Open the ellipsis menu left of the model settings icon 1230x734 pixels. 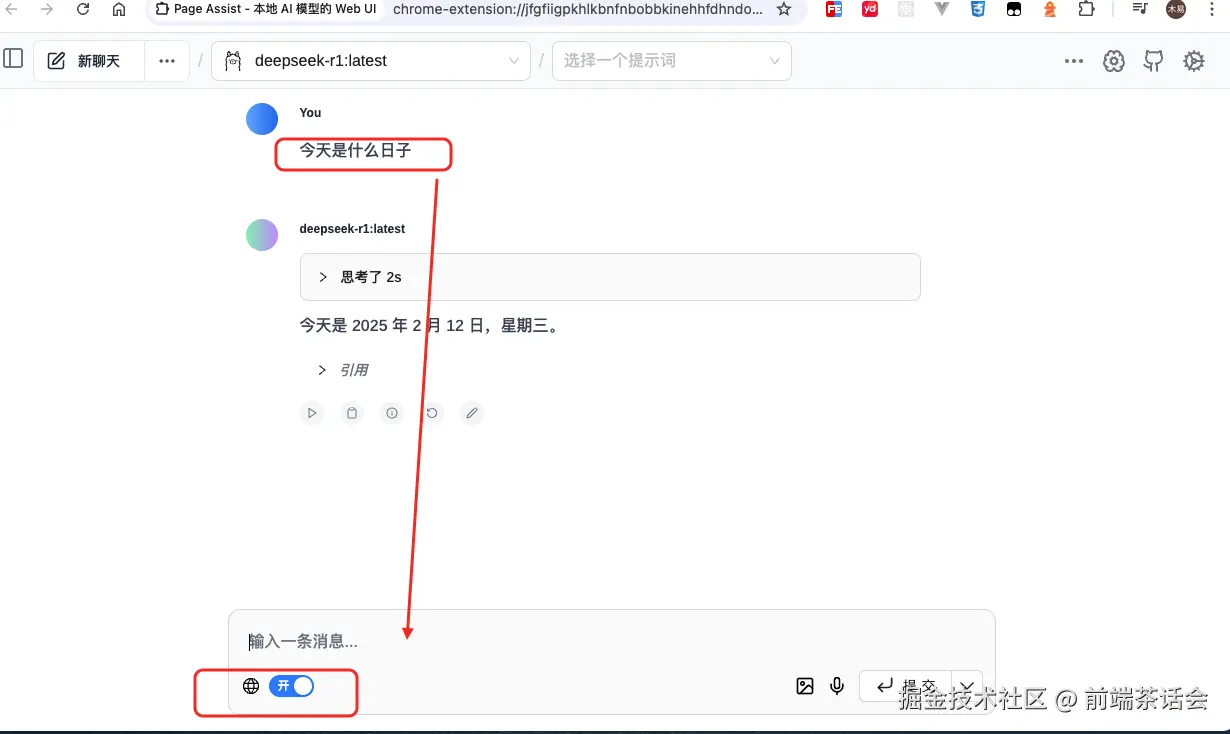pos(1074,61)
